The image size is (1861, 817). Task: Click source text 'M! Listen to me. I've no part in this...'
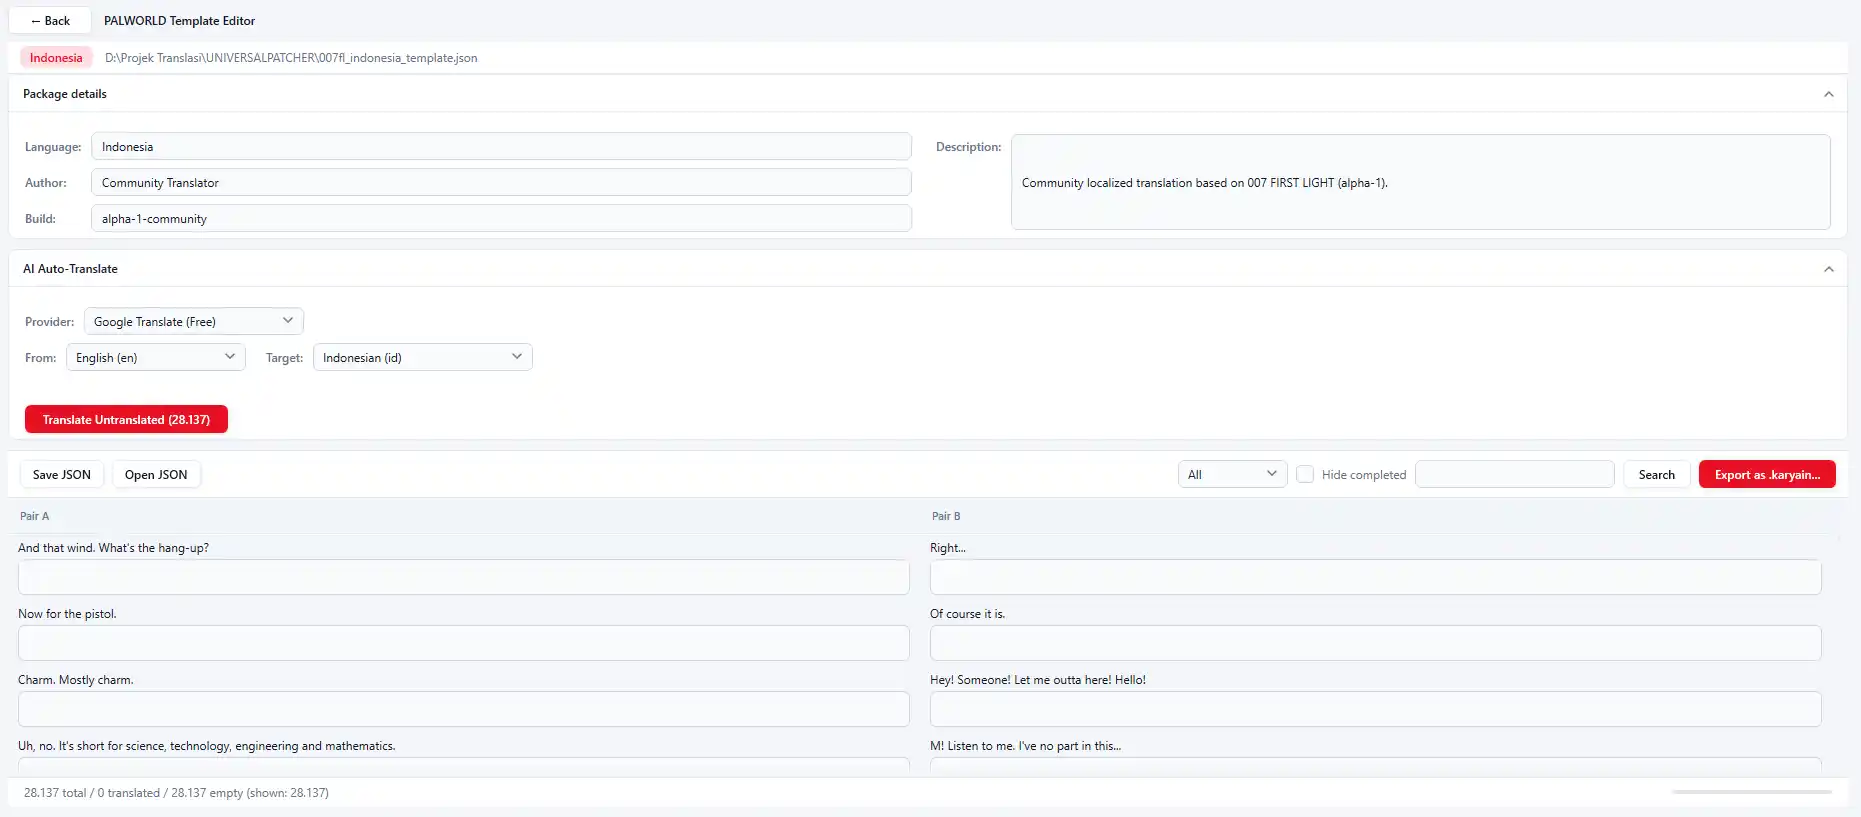(x=1025, y=746)
